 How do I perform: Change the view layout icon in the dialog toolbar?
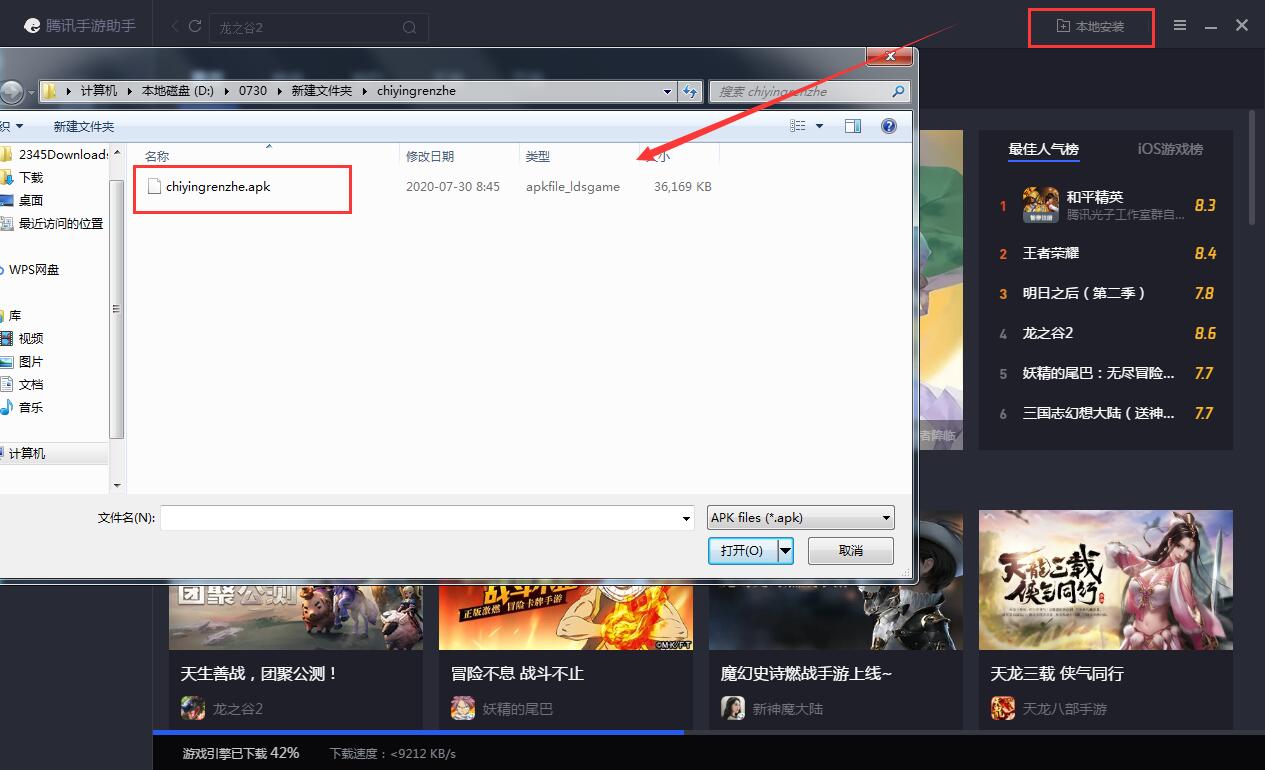(797, 126)
